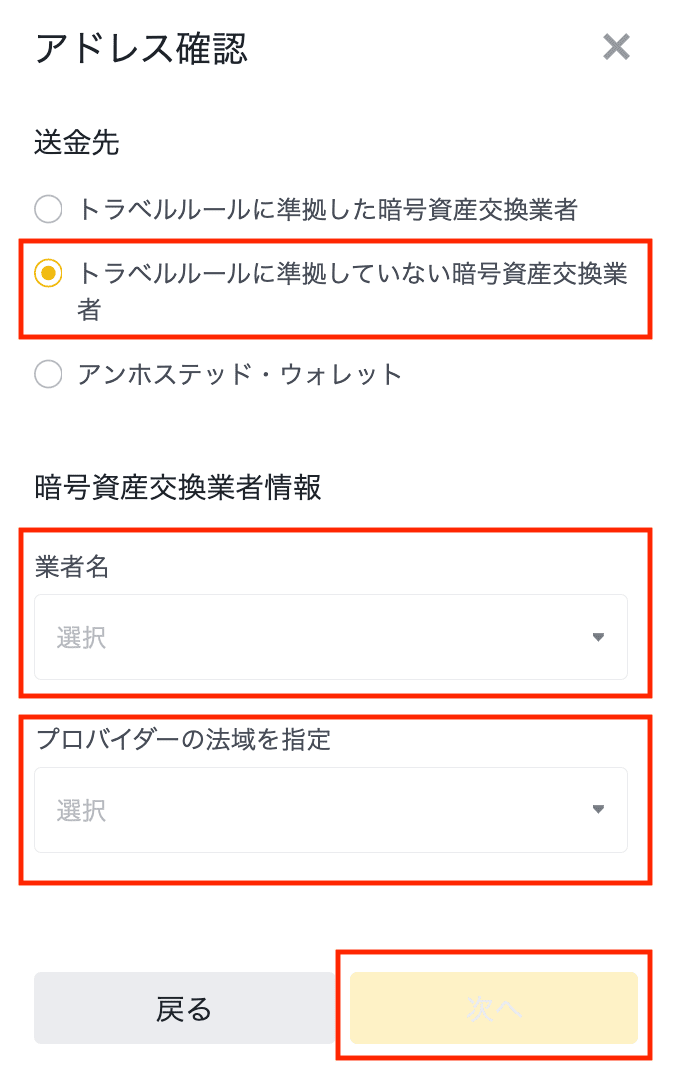Screen dimensions: 676x1074
Task: Select the トラベルルールに準拠した暗号資産交換業者 radio button
Action: pos(48,209)
